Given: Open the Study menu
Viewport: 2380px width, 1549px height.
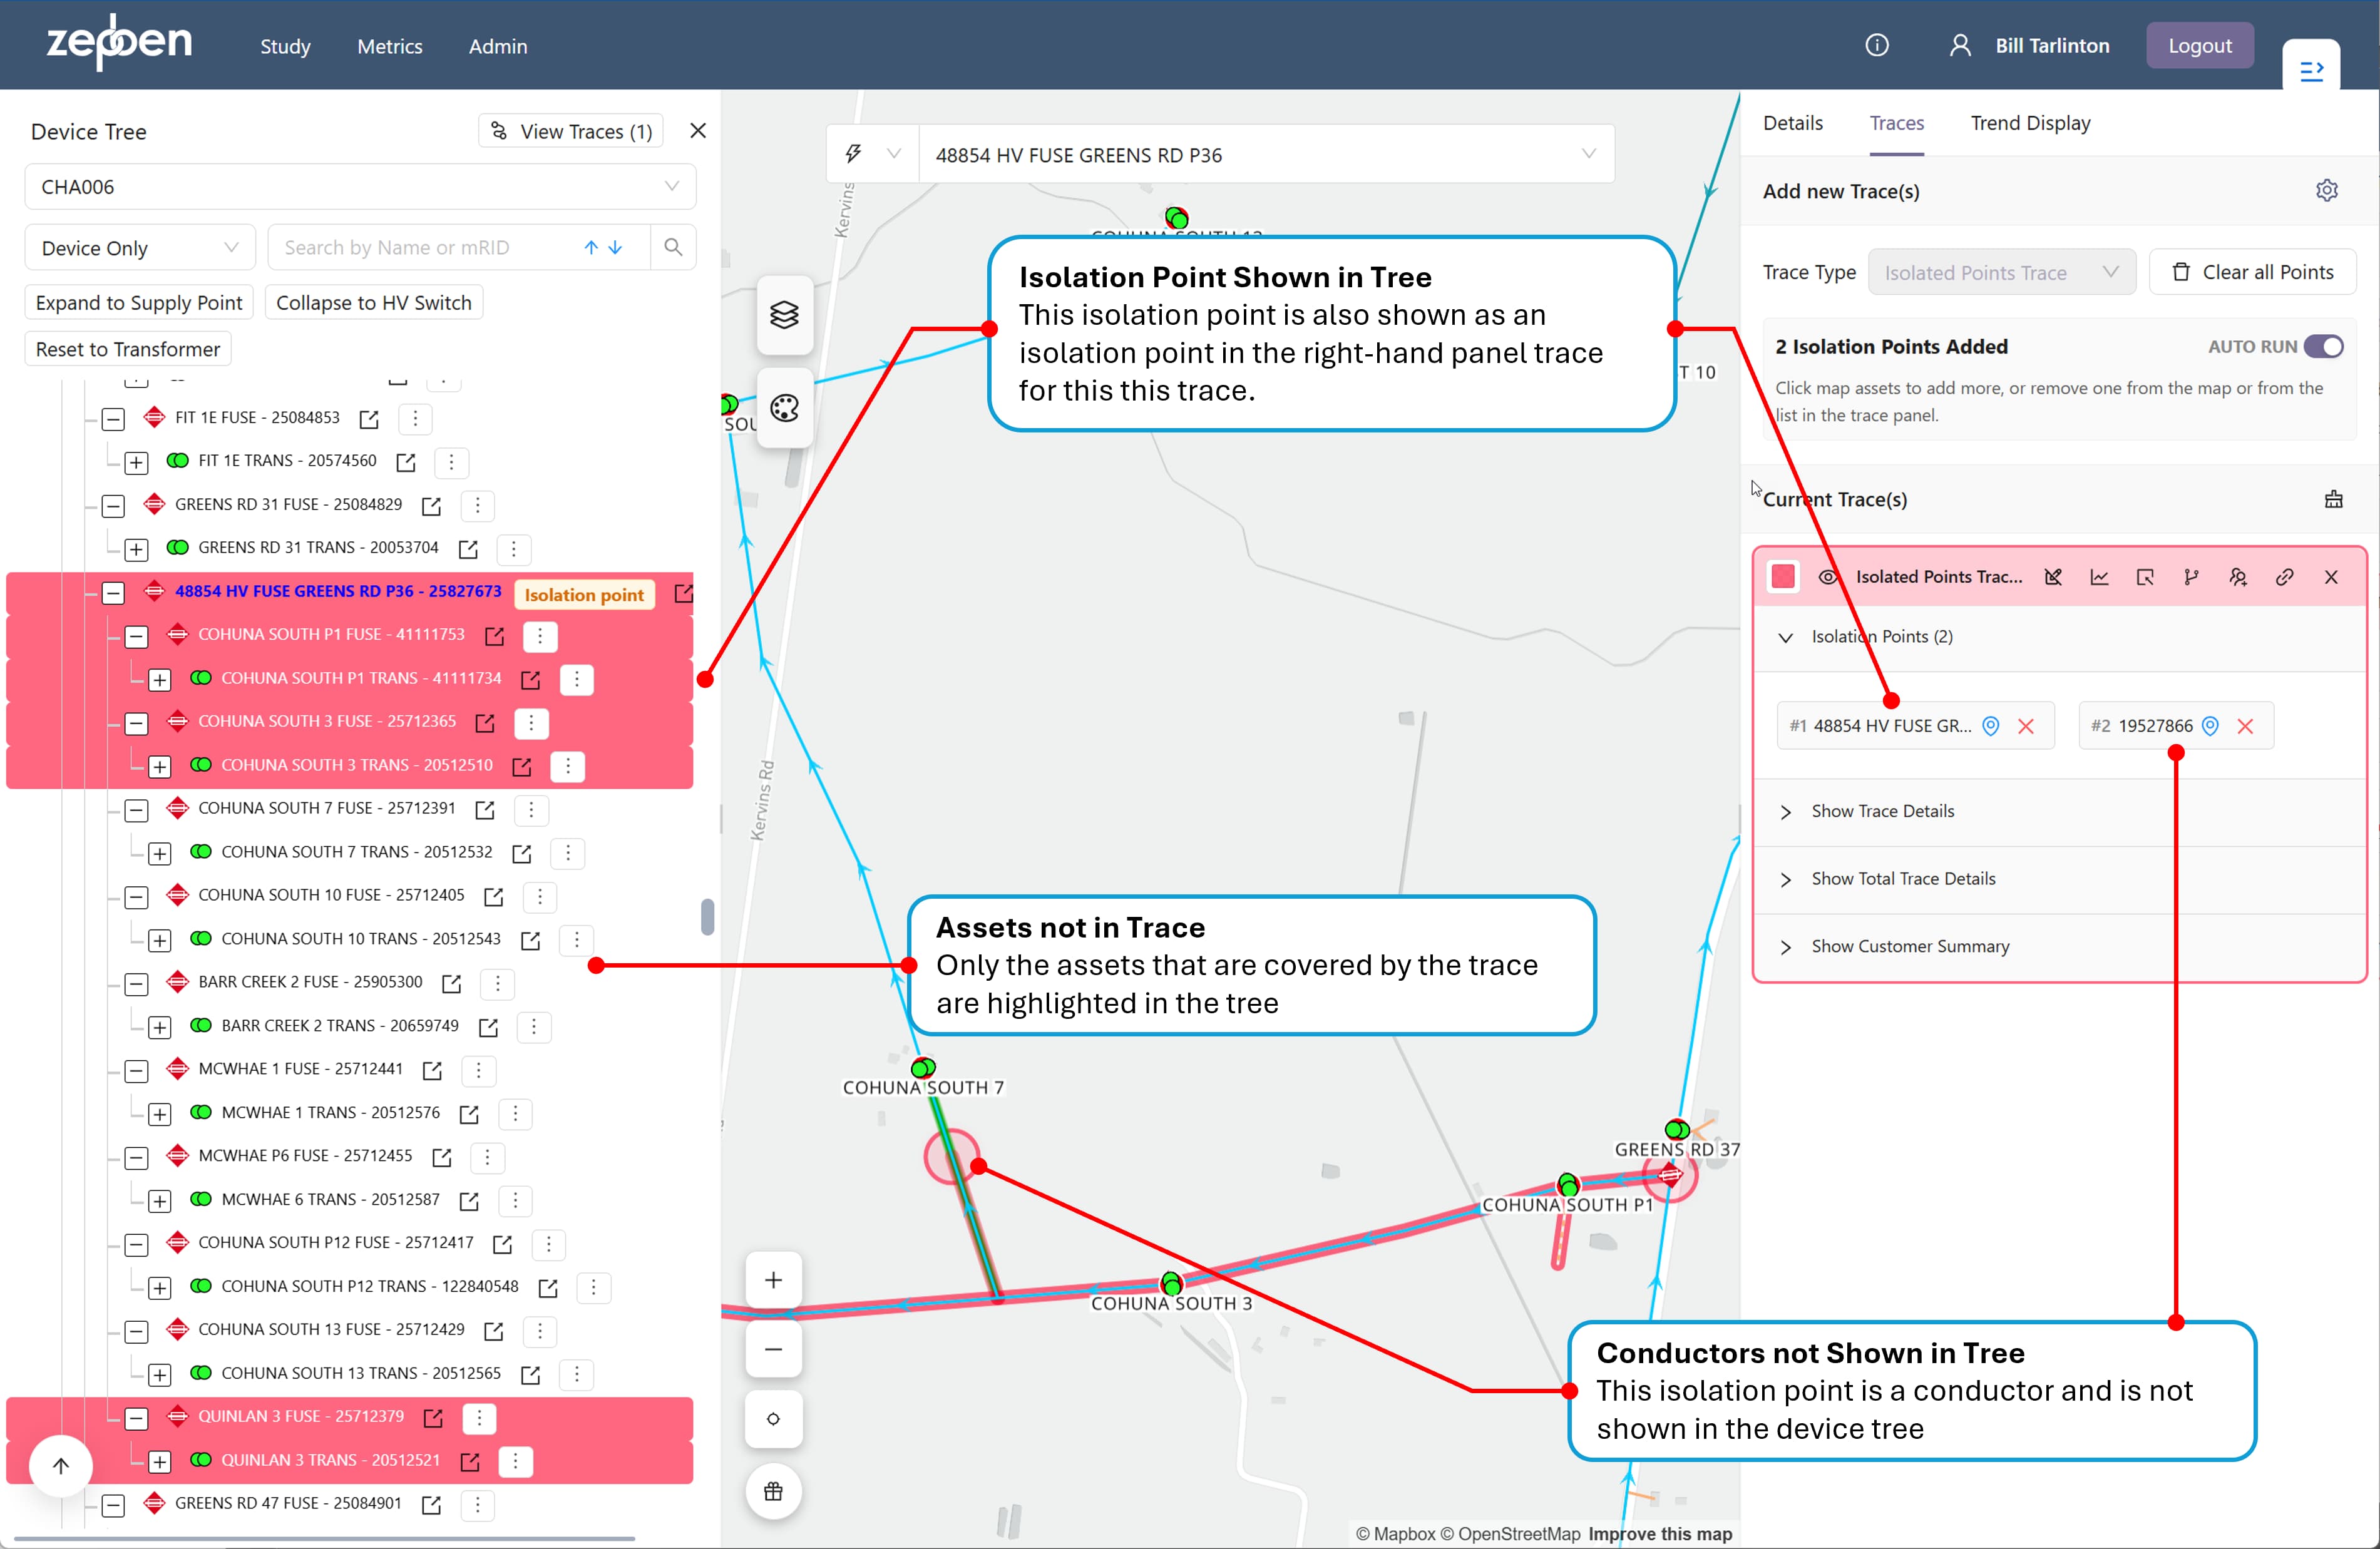Looking at the screenshot, I should coord(285,46).
